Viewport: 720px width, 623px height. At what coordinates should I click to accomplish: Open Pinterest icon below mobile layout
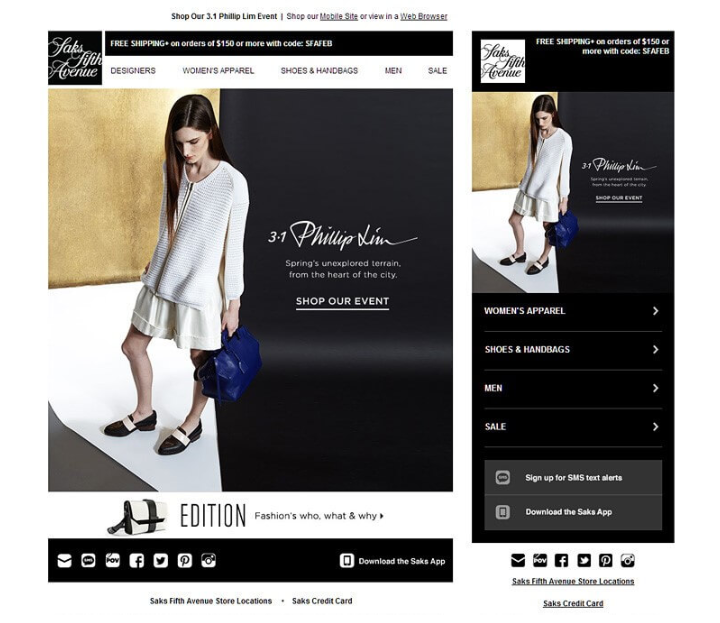(605, 560)
